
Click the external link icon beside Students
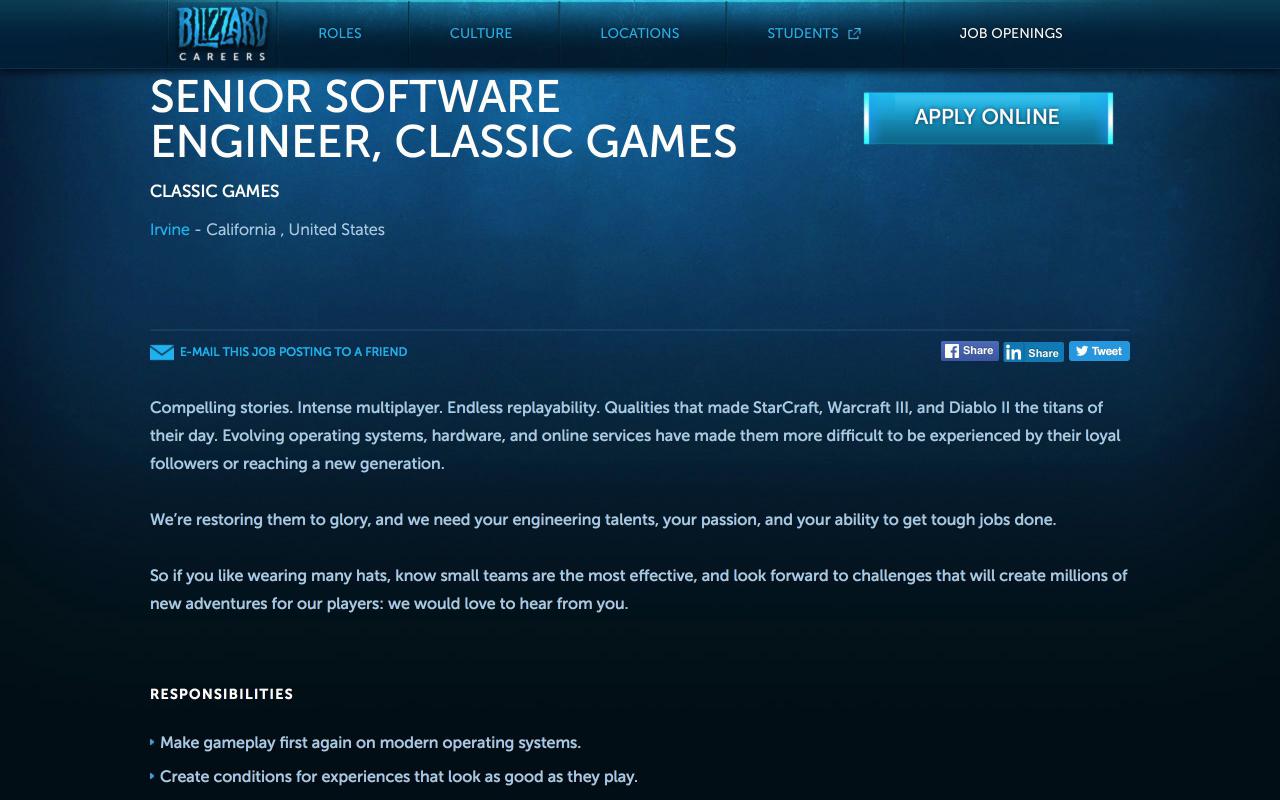(x=854, y=34)
